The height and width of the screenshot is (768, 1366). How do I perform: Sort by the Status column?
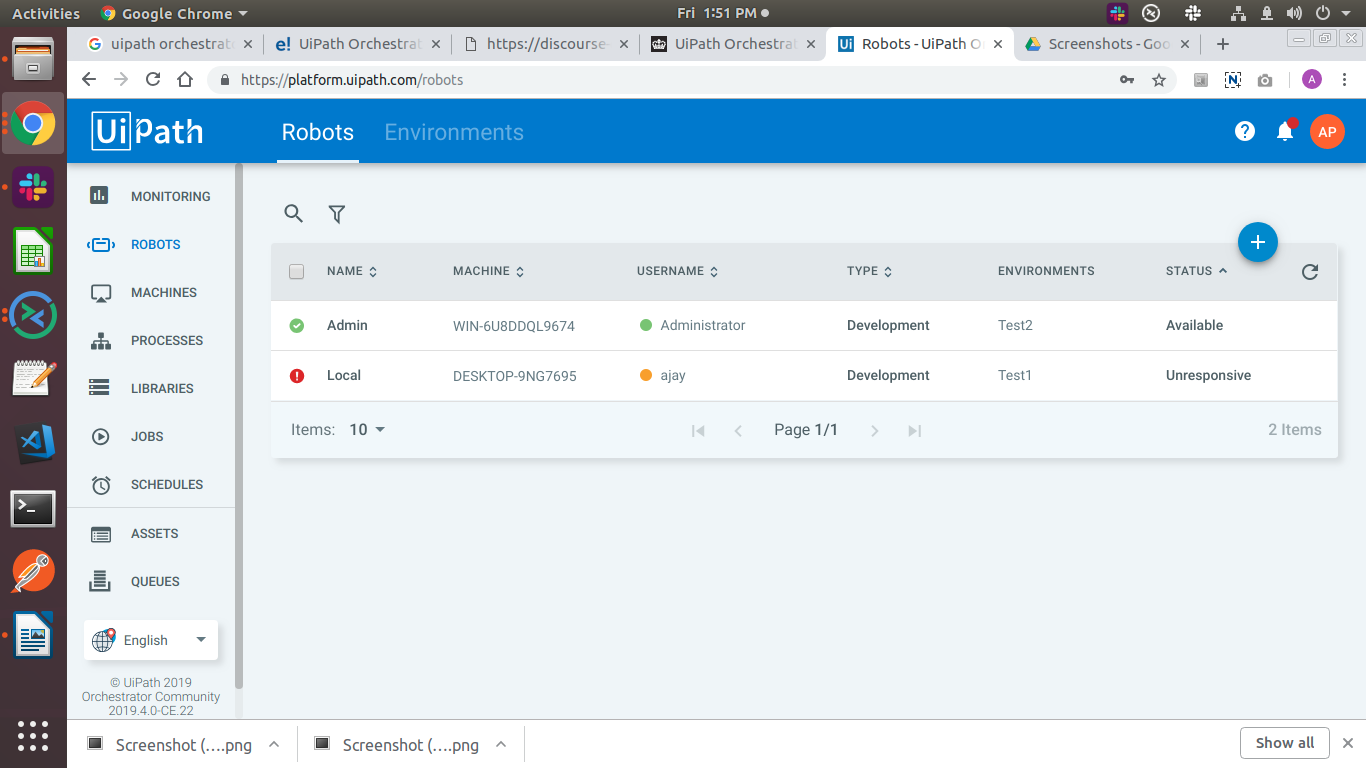[1196, 271]
